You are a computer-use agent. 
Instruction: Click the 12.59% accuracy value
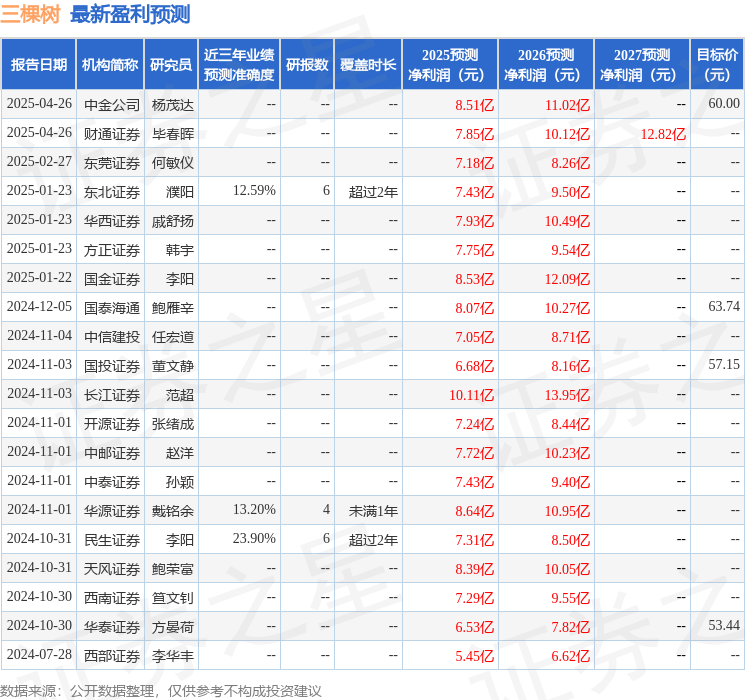254,190
